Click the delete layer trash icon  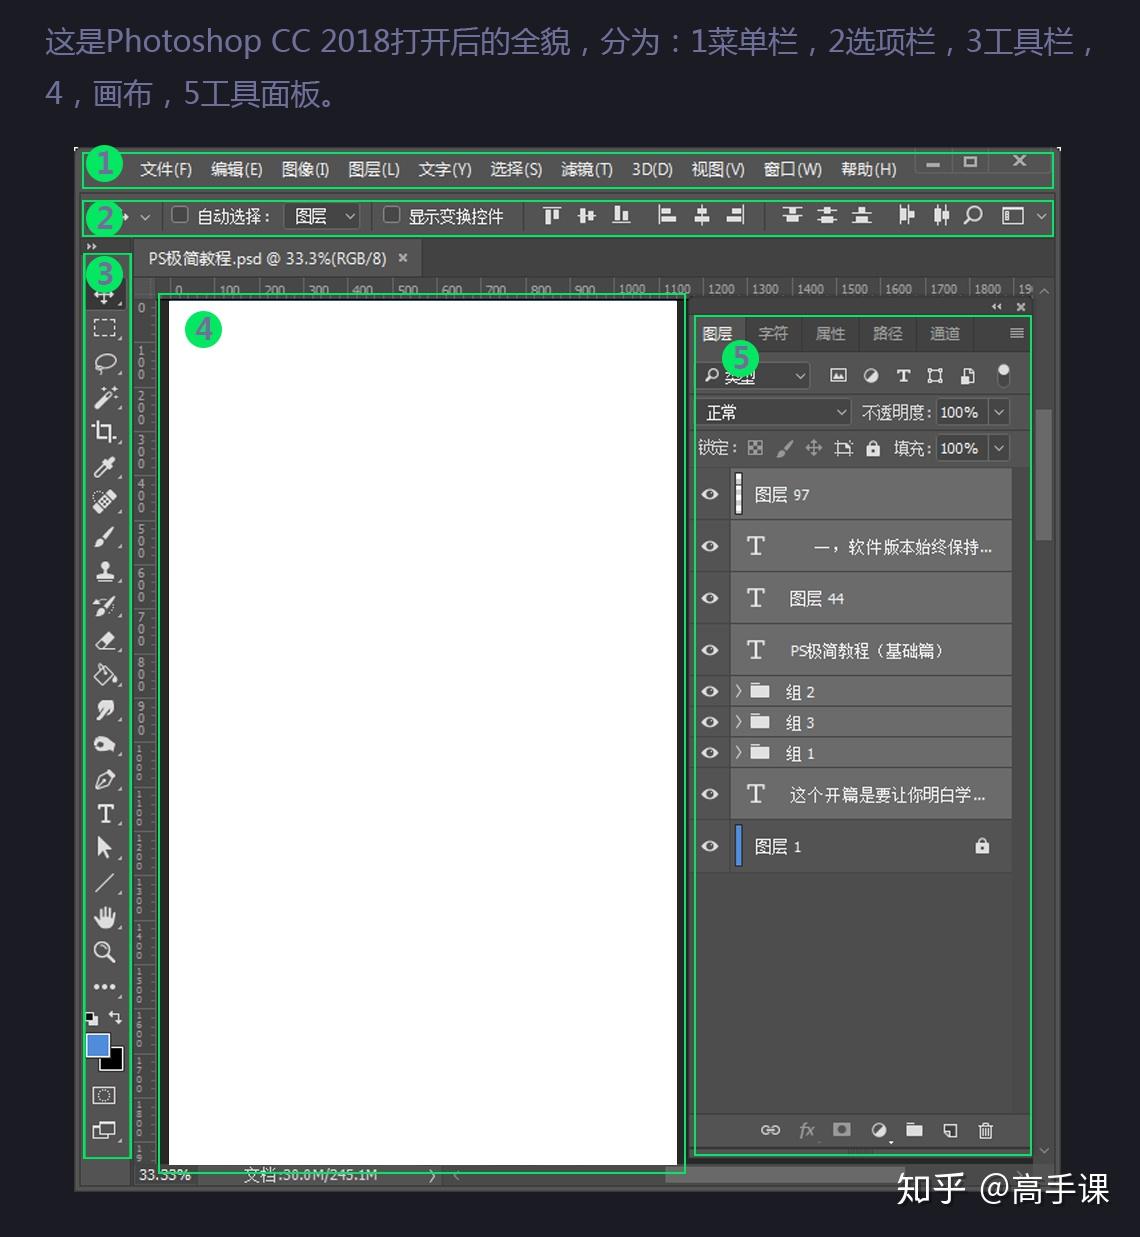click(x=985, y=1130)
